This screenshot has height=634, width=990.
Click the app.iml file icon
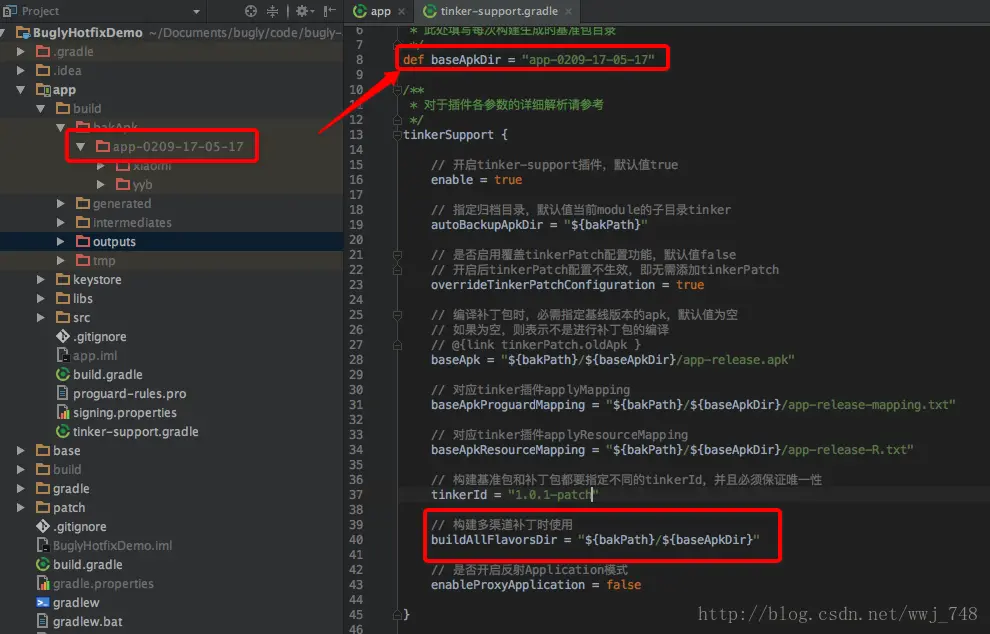(63, 355)
